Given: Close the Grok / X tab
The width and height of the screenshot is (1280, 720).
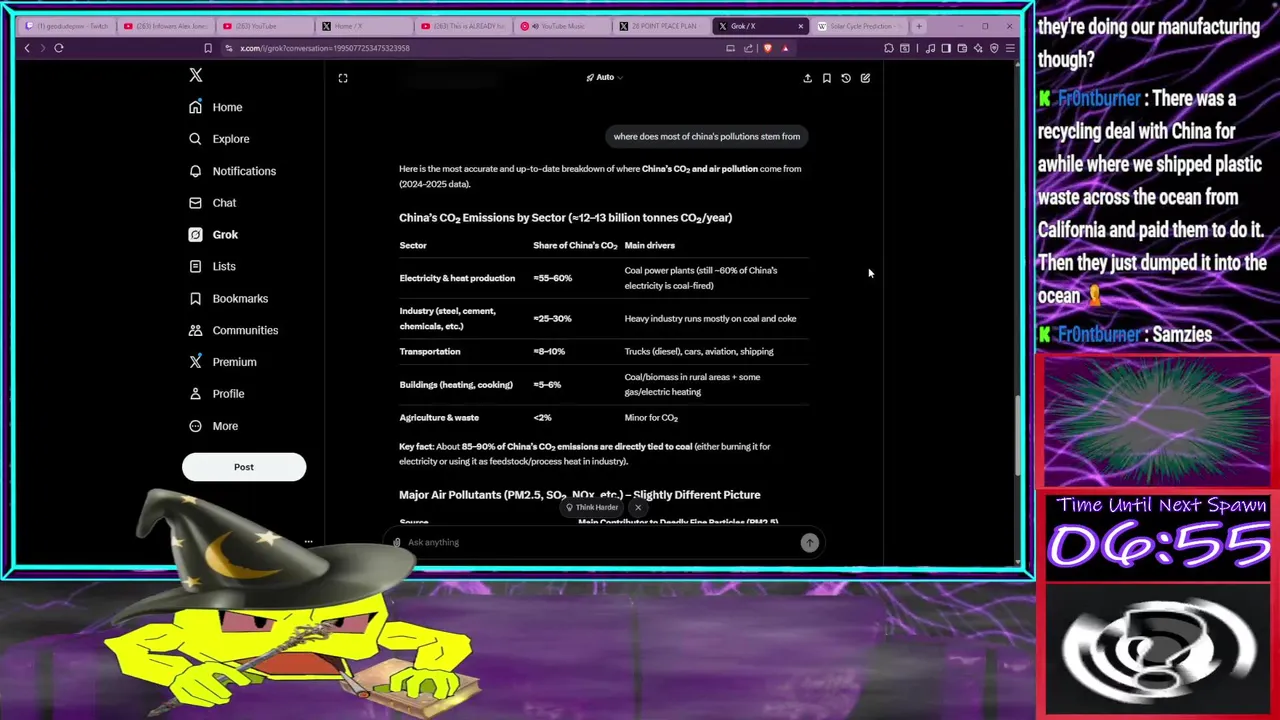Looking at the screenshot, I should pos(800,26).
